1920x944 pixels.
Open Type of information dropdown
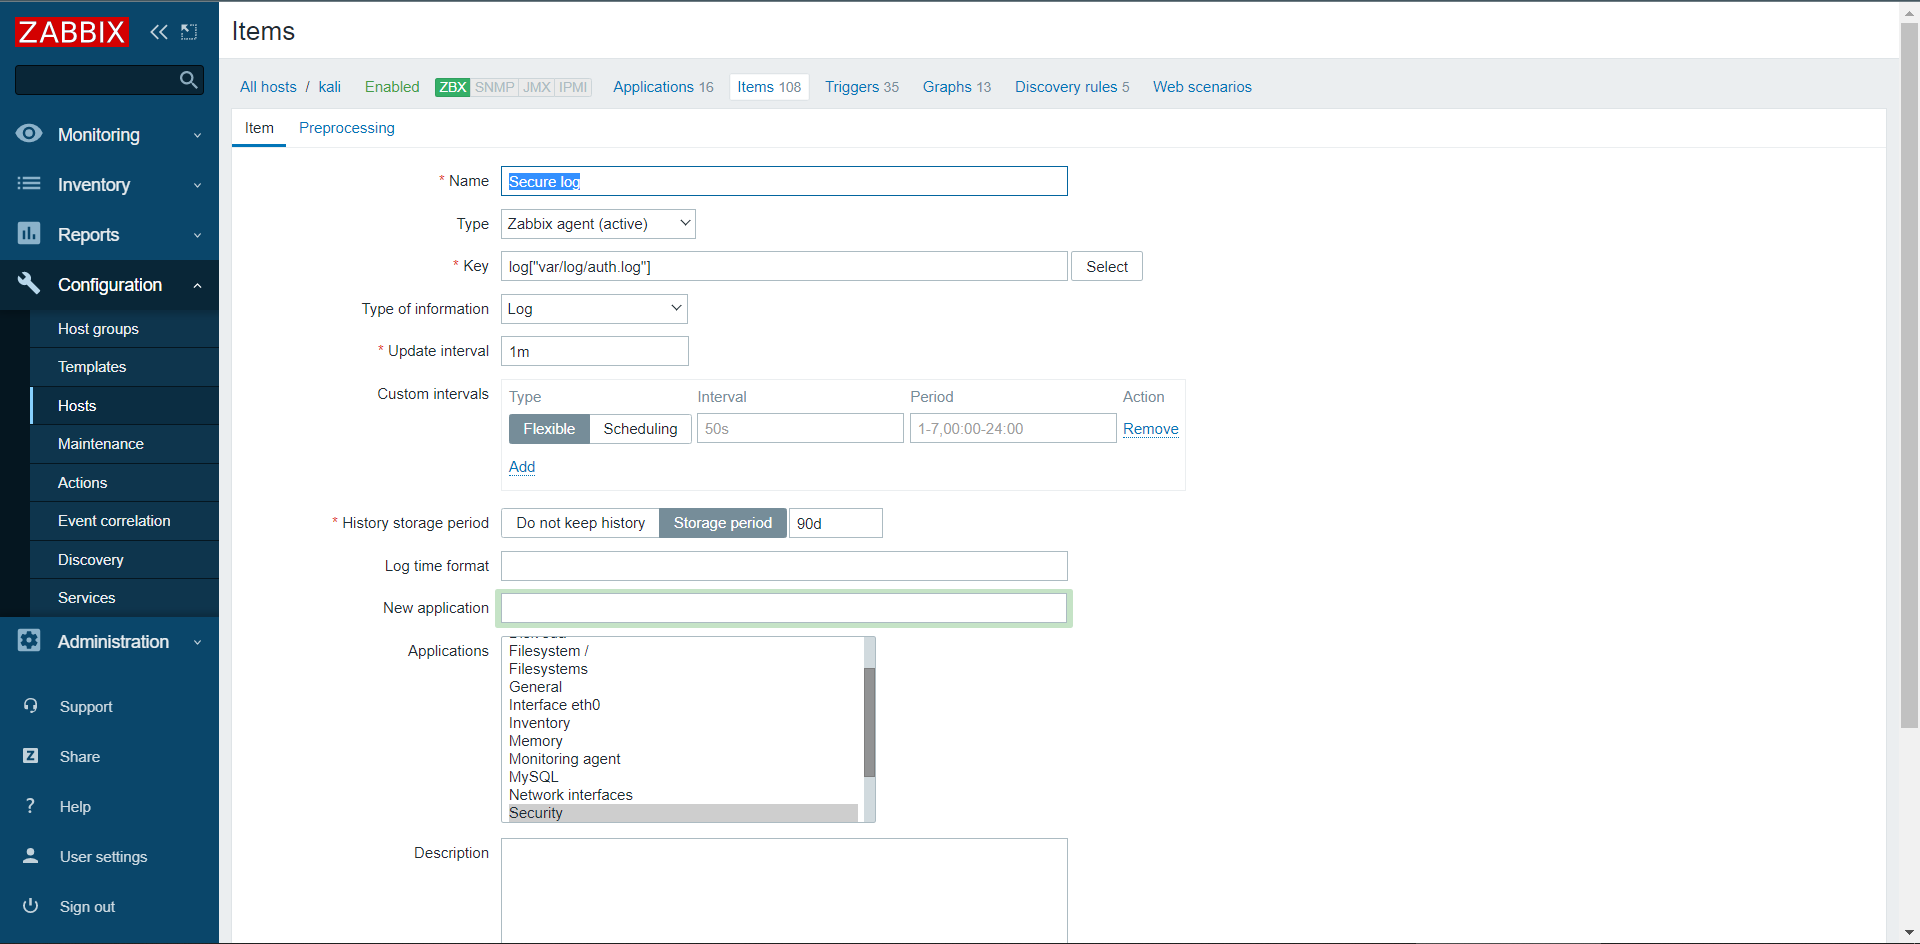(594, 309)
